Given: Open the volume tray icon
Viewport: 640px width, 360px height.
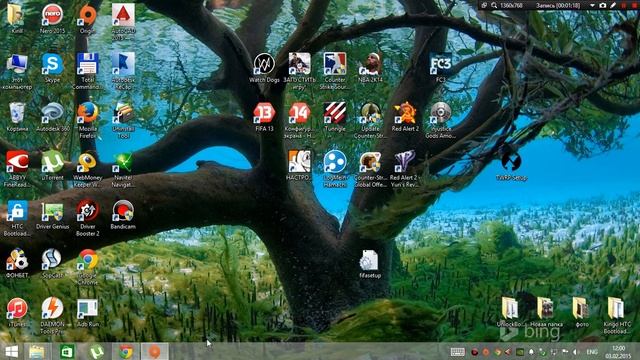Looking at the screenshot, I should [576, 351].
